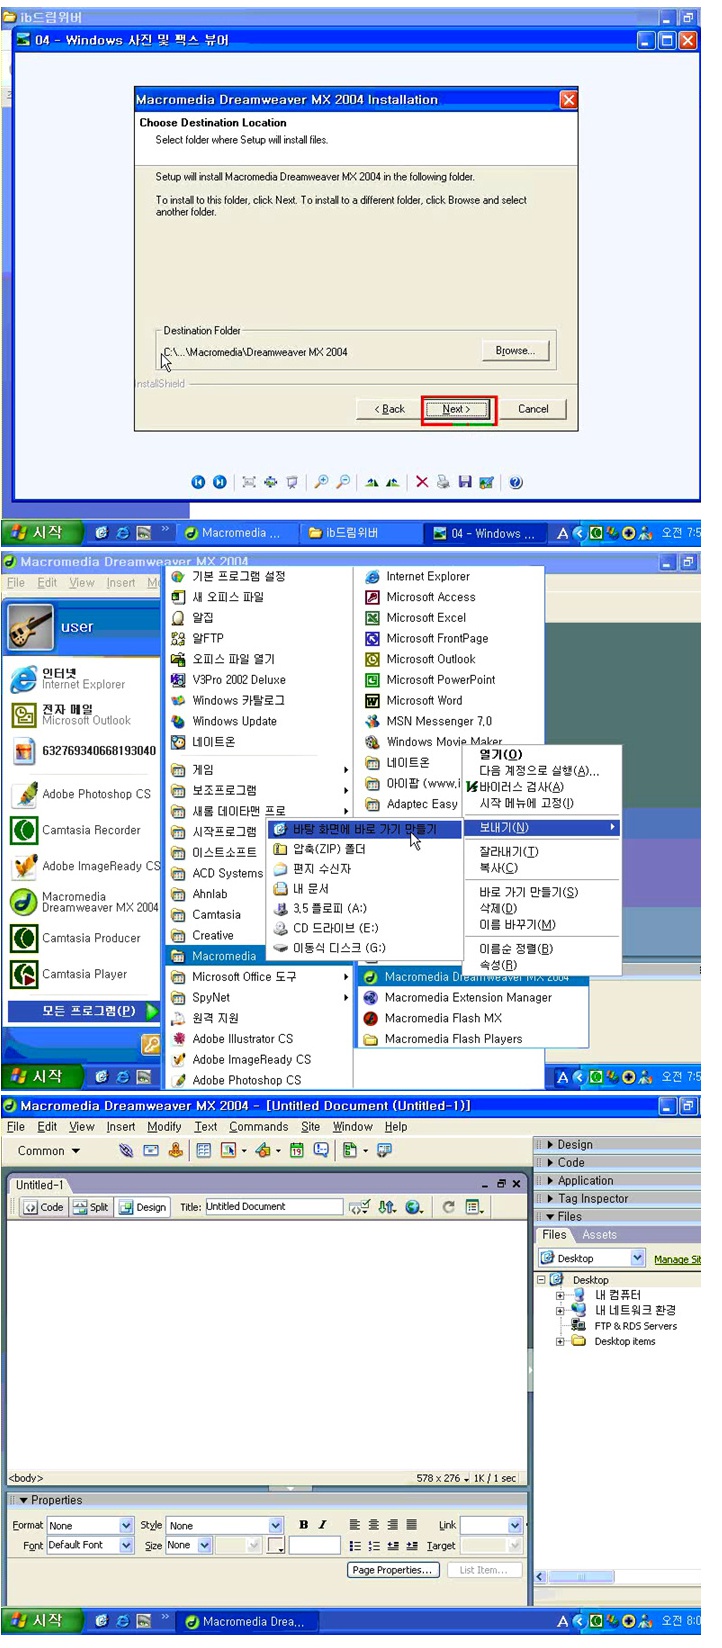Open the Commands menu in Dreamweaver
722x1648 pixels.
(258, 1126)
